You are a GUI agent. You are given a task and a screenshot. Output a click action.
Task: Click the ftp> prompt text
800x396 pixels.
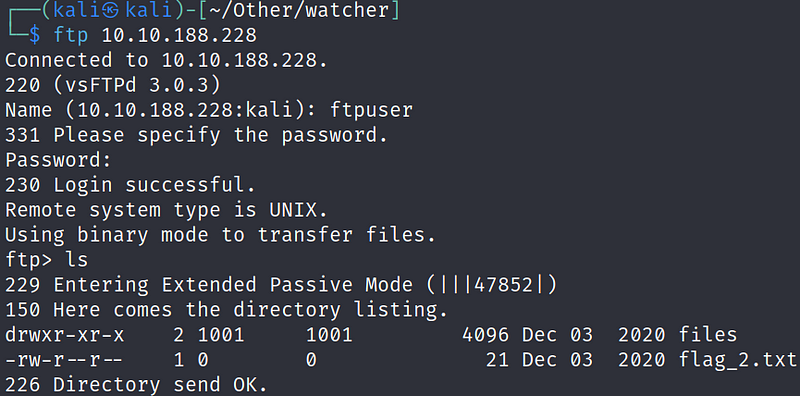coord(29,260)
